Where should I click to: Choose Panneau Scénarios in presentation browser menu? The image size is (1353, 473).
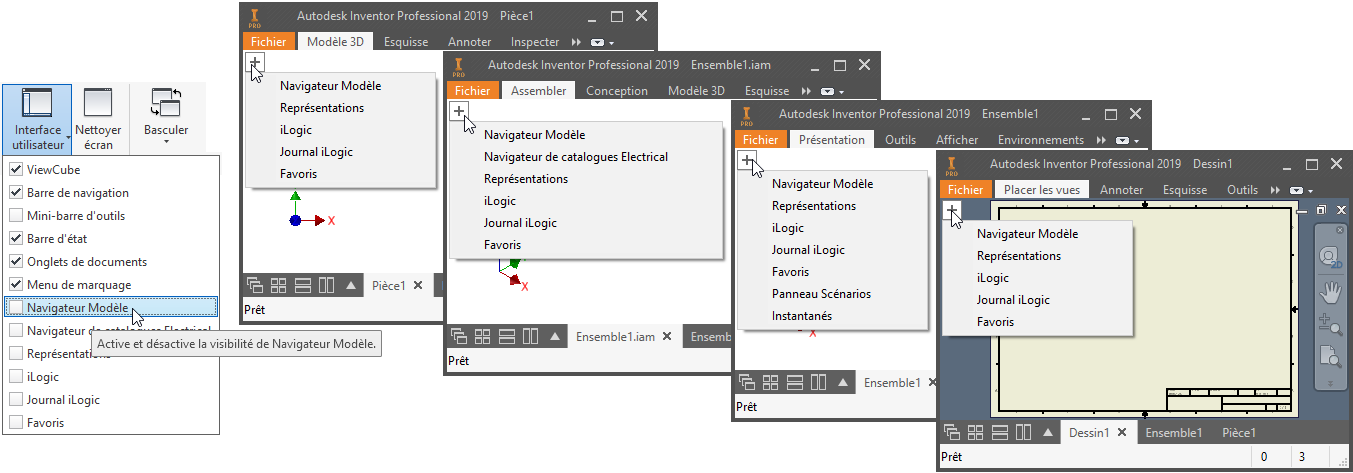click(821, 294)
